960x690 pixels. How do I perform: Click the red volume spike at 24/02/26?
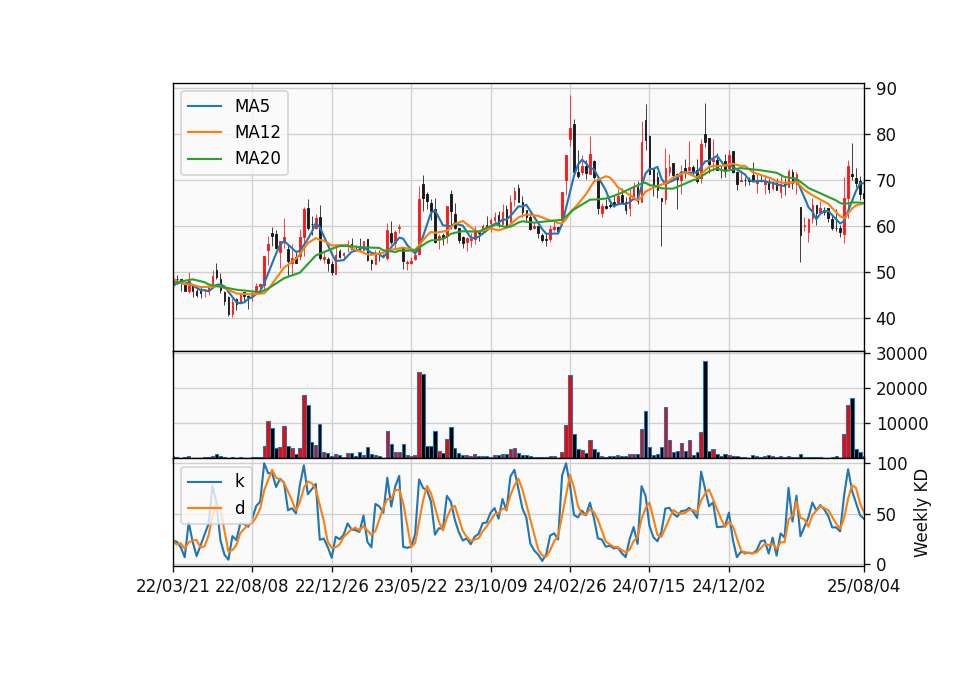coord(571,416)
